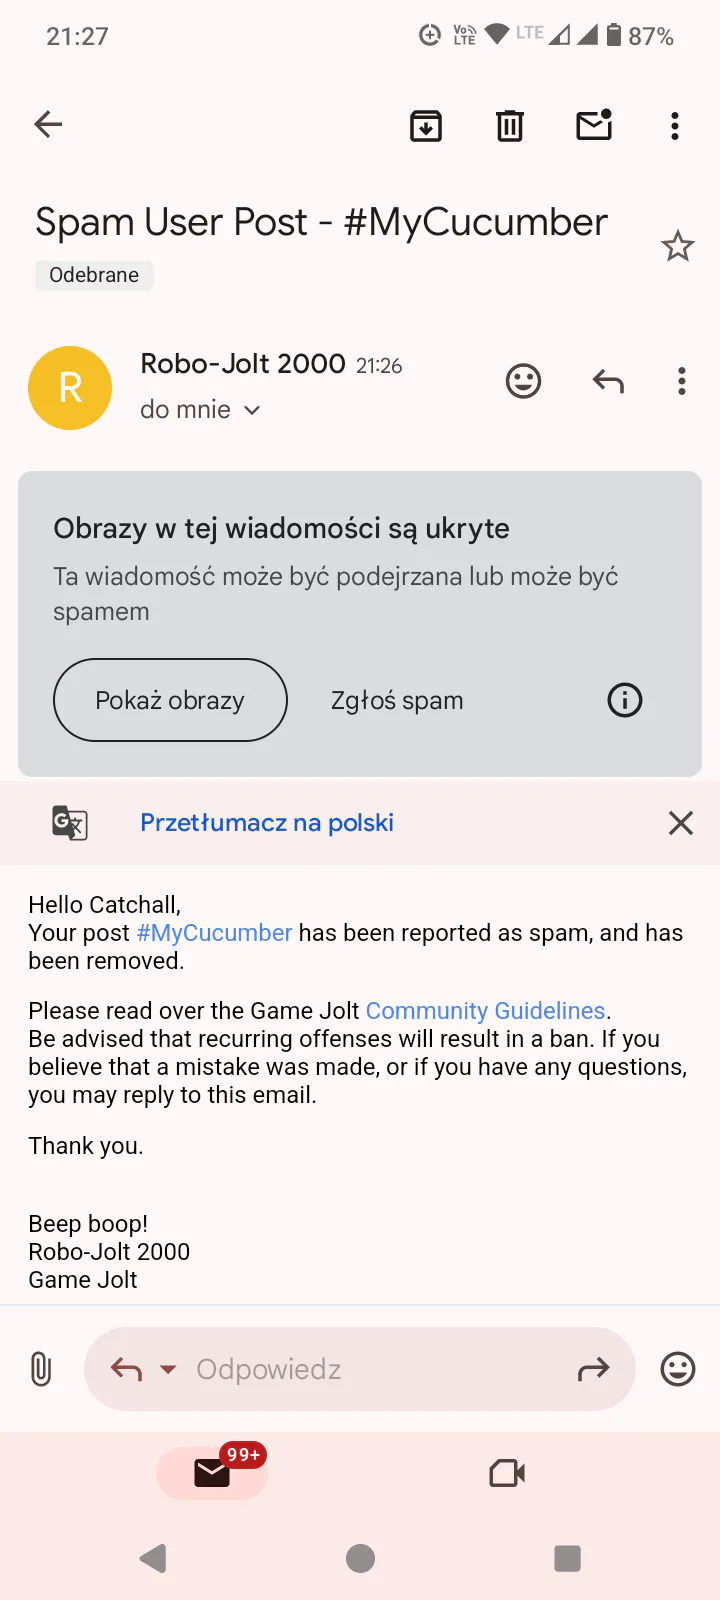
Task: Star the Spam User Post conversation
Action: tap(678, 246)
